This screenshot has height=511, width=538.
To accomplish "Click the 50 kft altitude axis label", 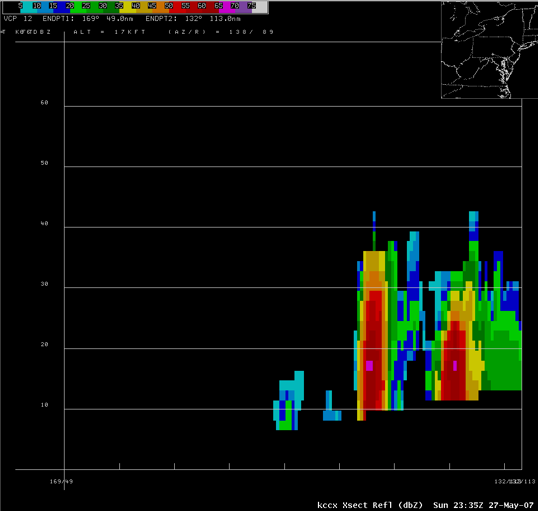I will pos(44,163).
